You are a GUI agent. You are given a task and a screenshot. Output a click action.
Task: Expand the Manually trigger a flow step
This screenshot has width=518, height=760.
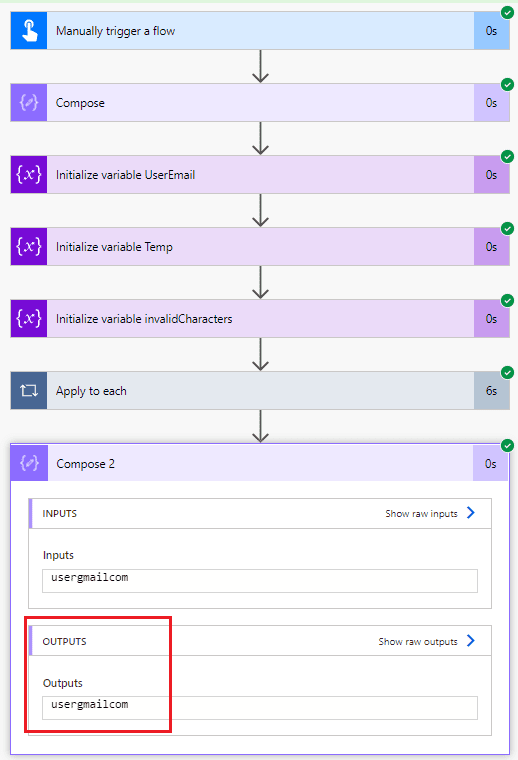[x=260, y=31]
